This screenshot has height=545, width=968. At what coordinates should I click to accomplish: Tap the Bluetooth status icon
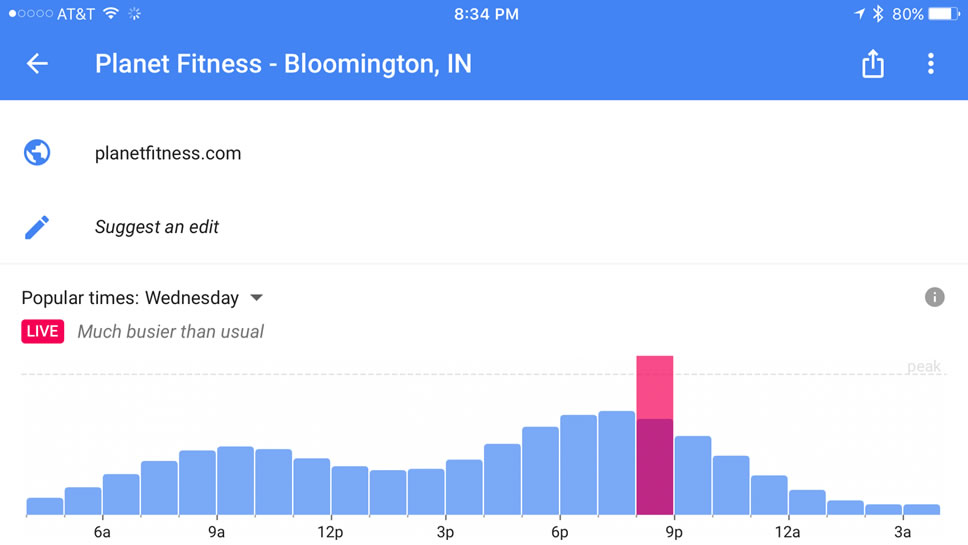pyautogui.click(x=878, y=14)
